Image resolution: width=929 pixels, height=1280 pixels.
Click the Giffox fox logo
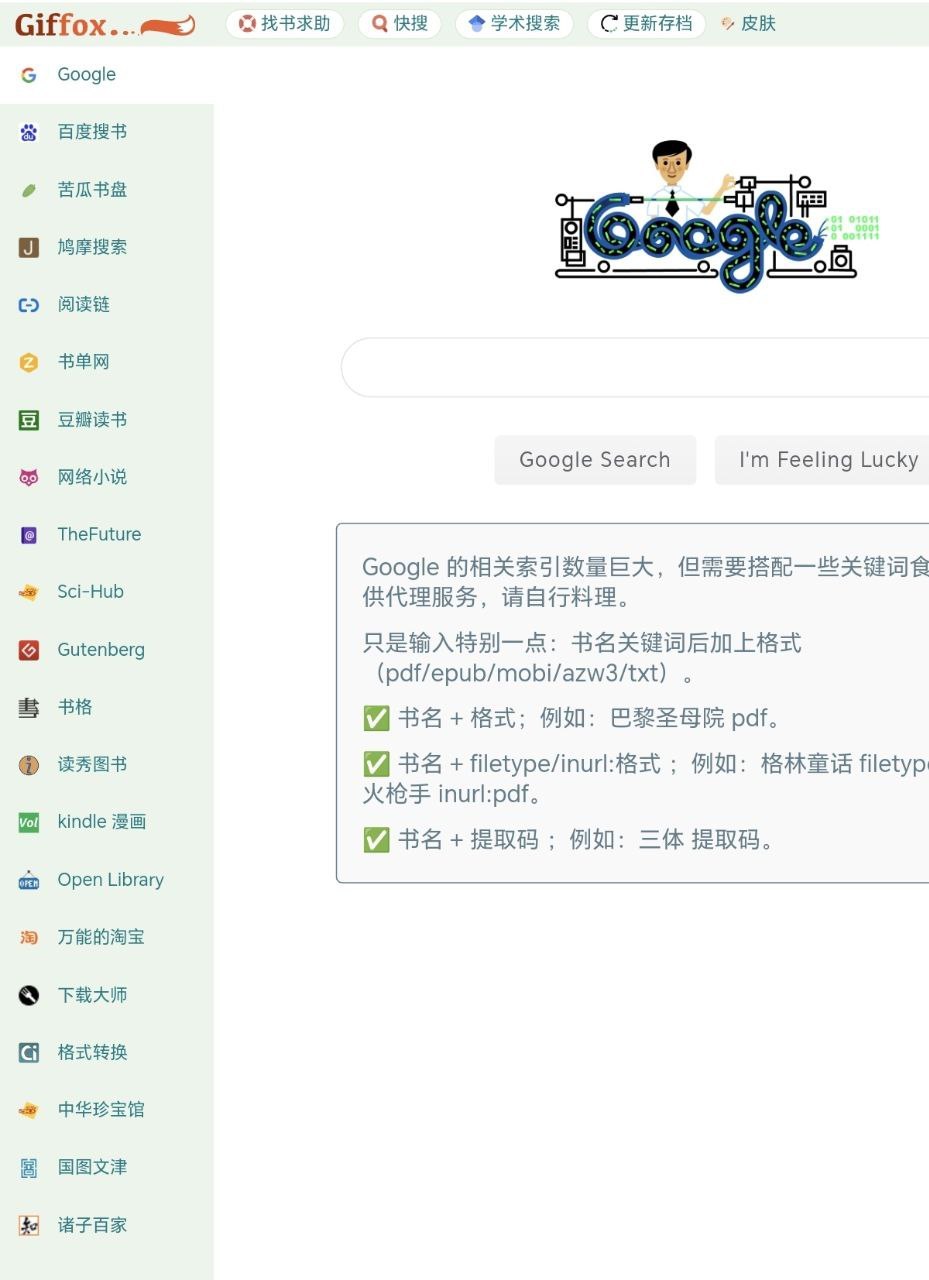pyautogui.click(x=105, y=25)
